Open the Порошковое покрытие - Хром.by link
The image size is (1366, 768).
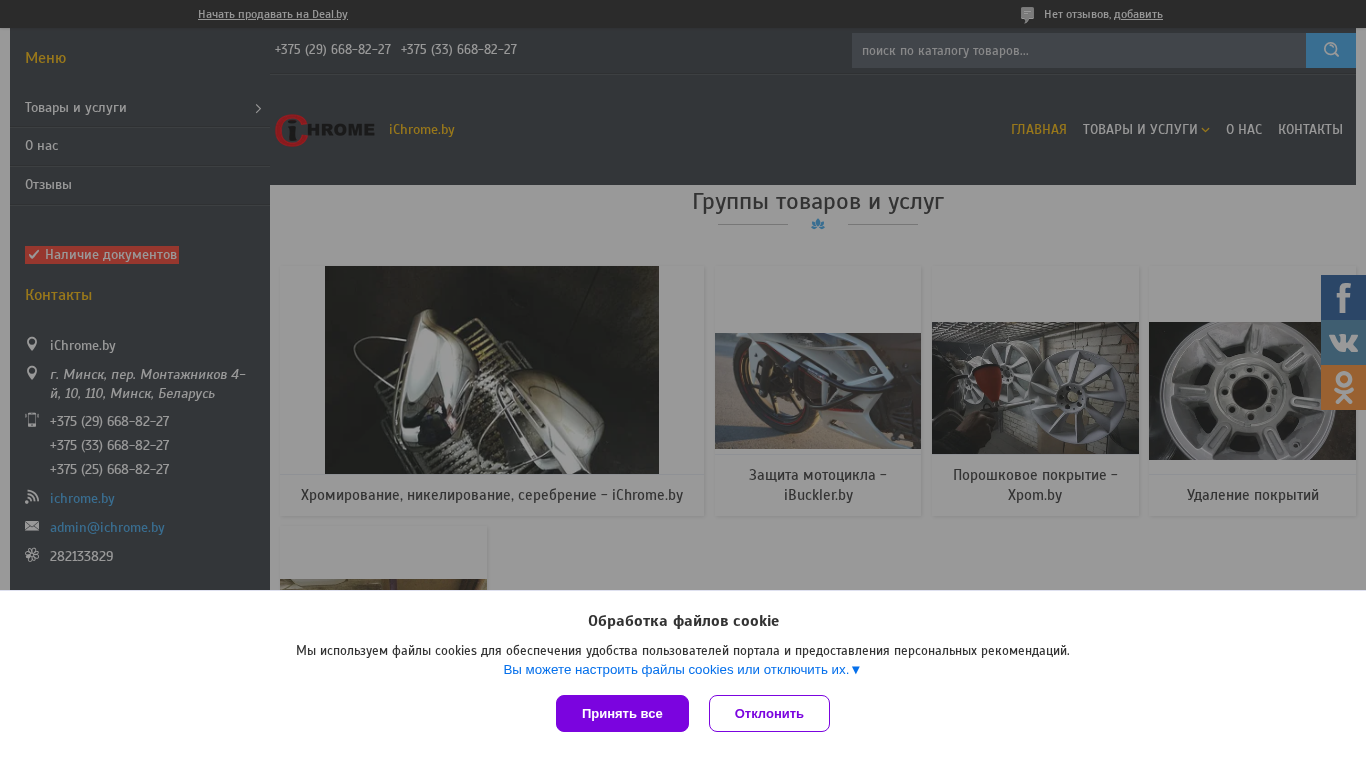1035,485
